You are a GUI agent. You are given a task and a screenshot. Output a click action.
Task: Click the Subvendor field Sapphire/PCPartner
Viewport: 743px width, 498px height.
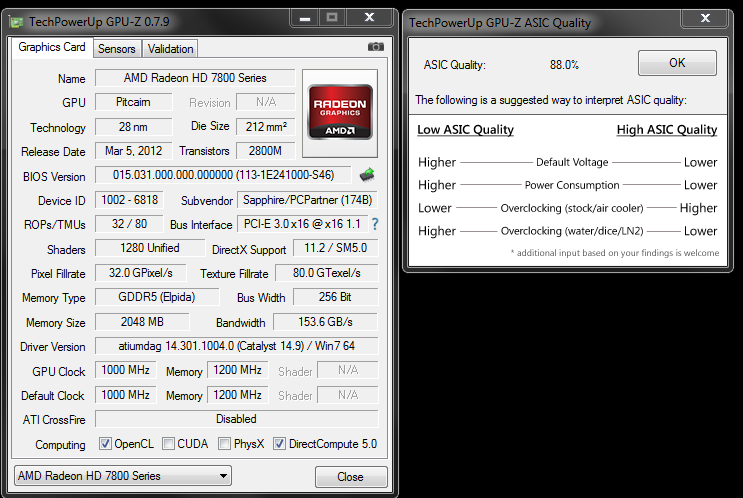tap(308, 200)
